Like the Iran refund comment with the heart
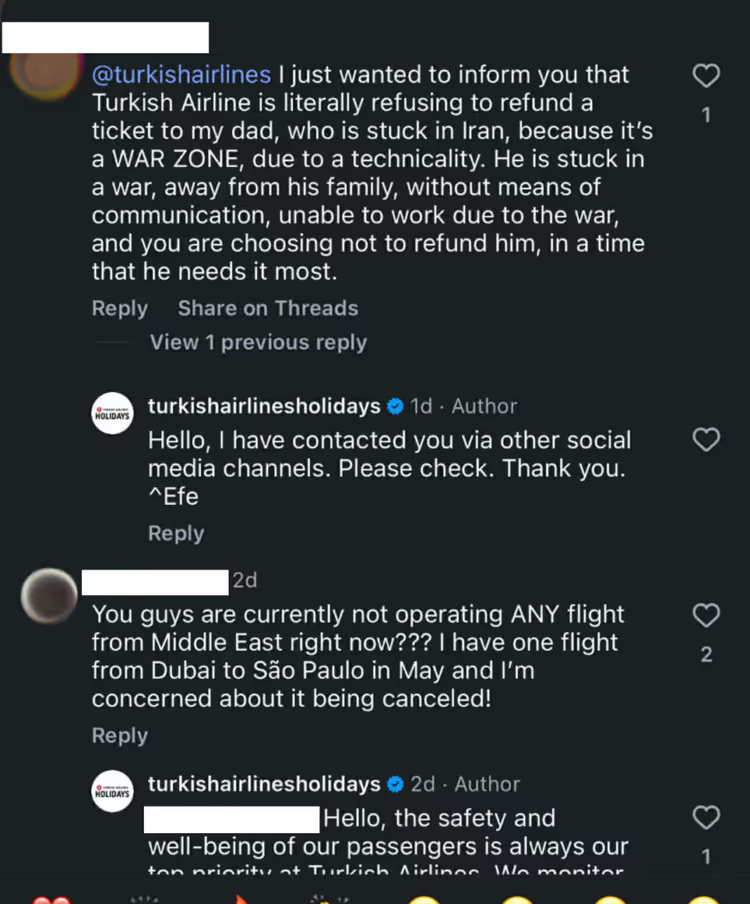The height and width of the screenshot is (904, 750). click(706, 76)
